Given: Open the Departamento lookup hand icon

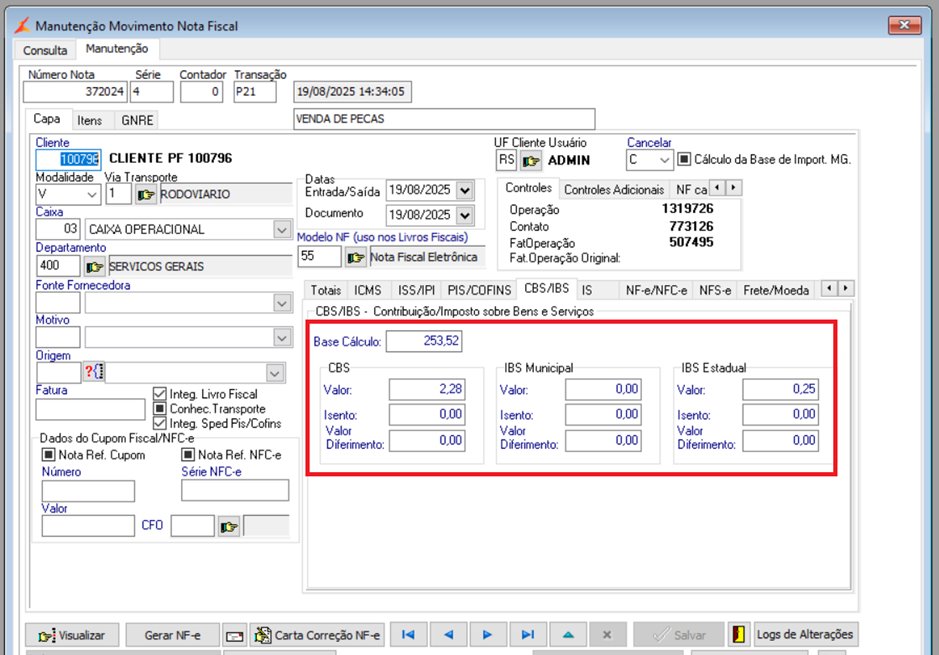Looking at the screenshot, I should pos(95,266).
